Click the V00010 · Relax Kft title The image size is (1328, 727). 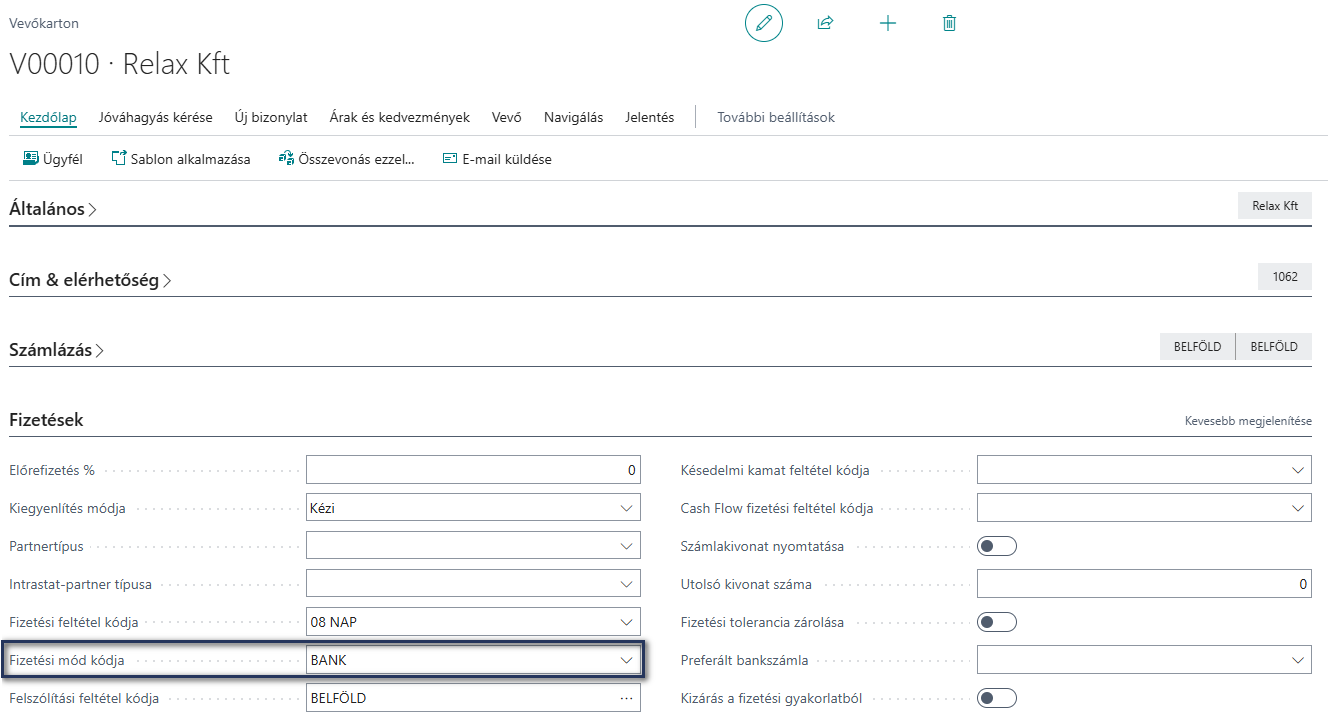tap(119, 64)
